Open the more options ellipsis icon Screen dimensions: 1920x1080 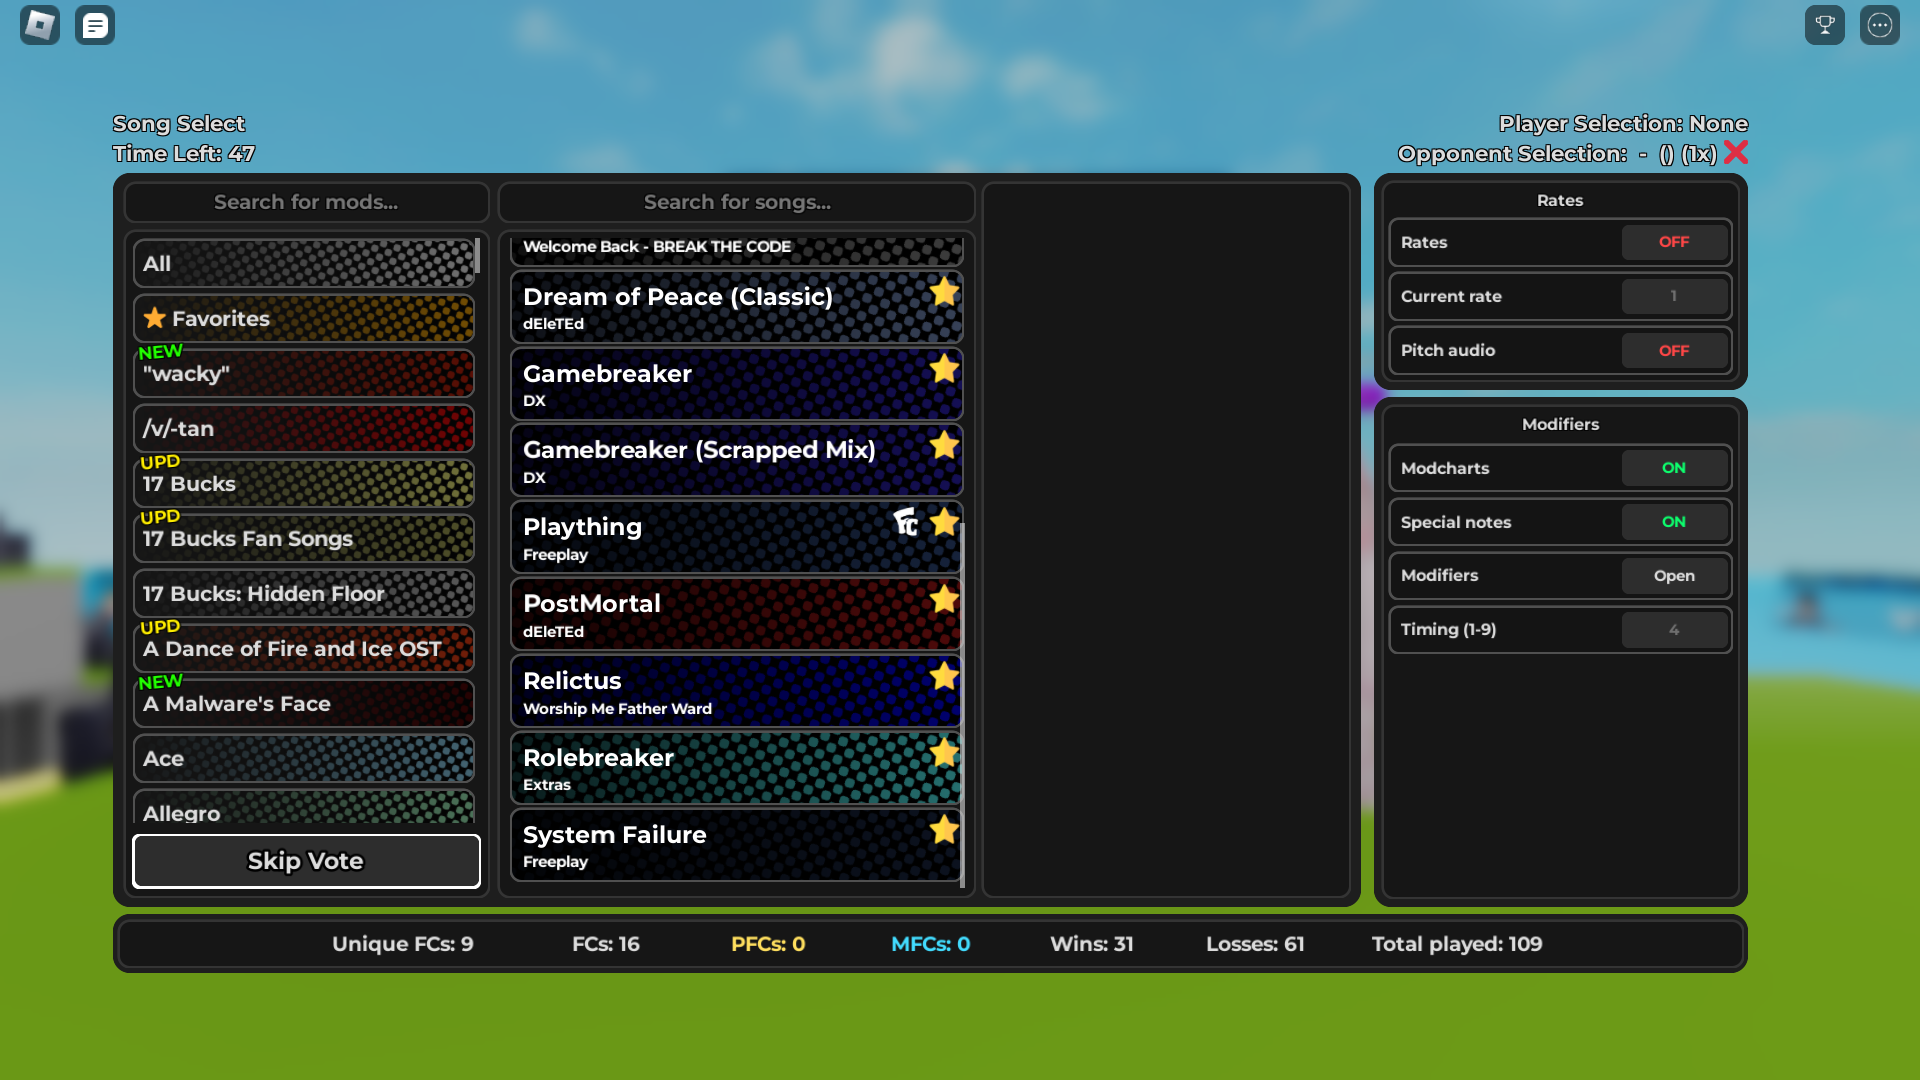click(x=1879, y=25)
